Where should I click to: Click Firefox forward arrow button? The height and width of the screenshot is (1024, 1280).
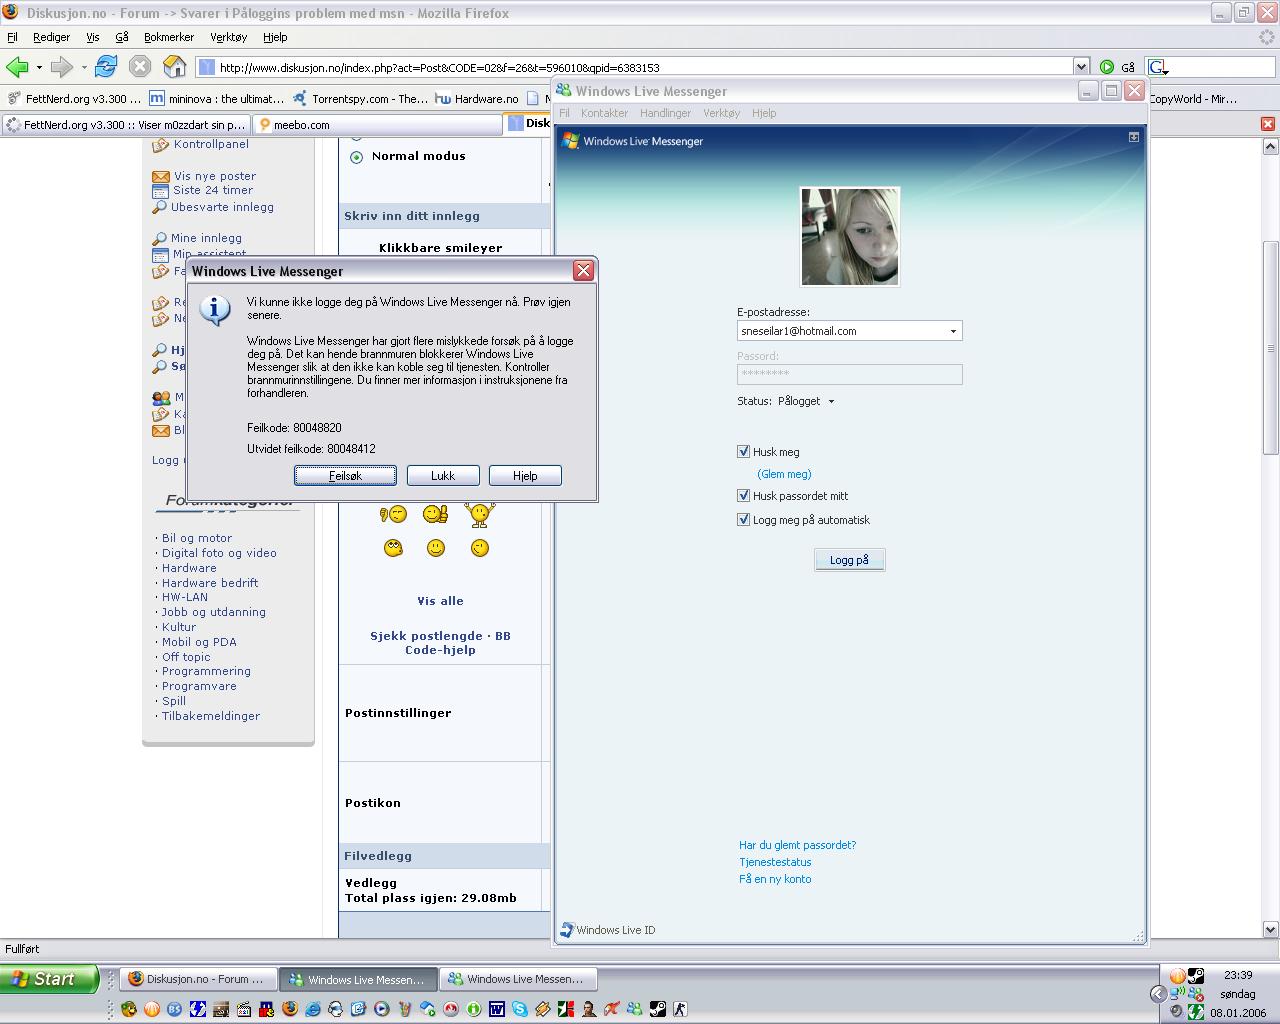(x=61, y=67)
